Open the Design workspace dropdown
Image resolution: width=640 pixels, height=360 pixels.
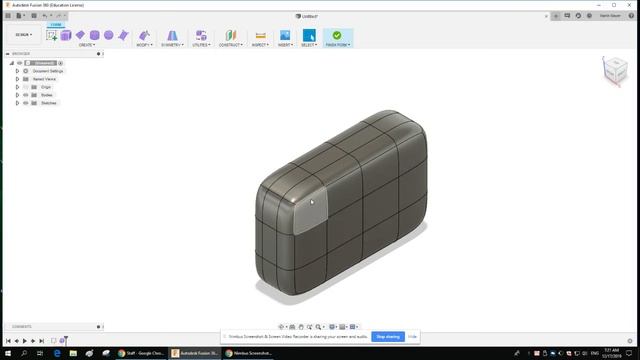tap(24, 35)
